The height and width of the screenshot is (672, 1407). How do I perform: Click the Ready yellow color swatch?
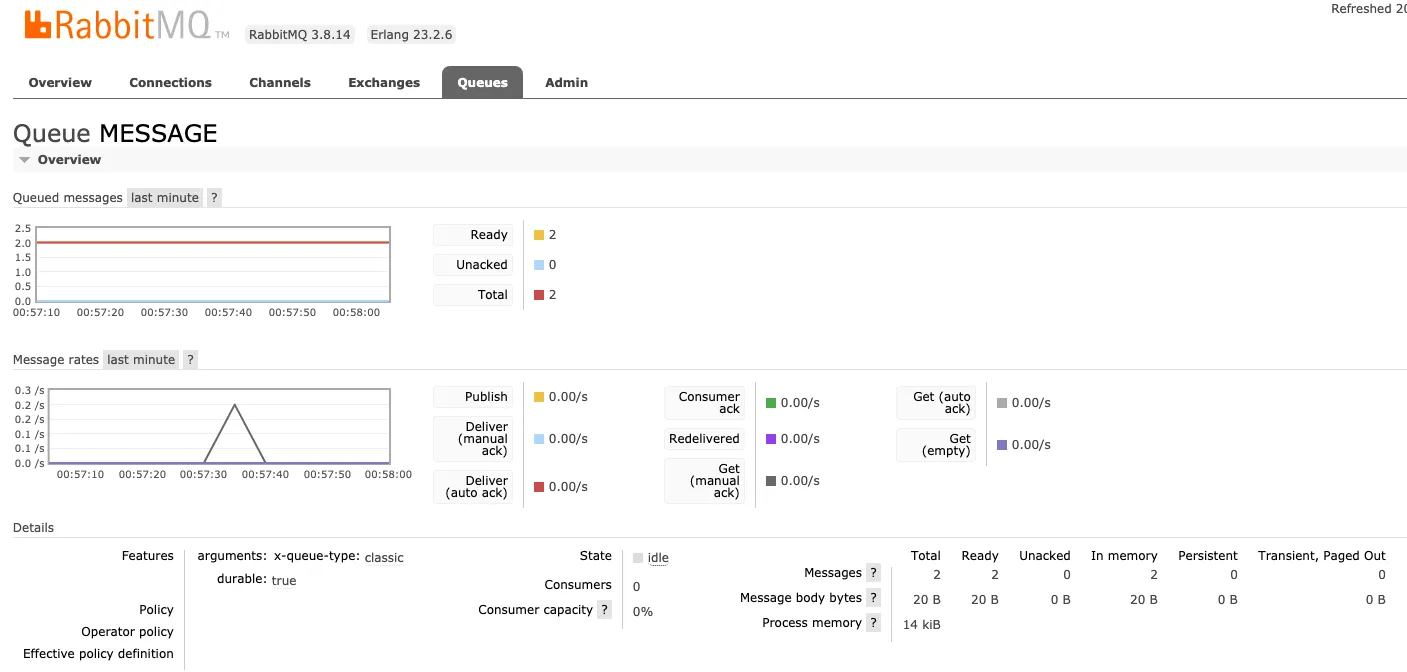pyautogui.click(x=539, y=235)
